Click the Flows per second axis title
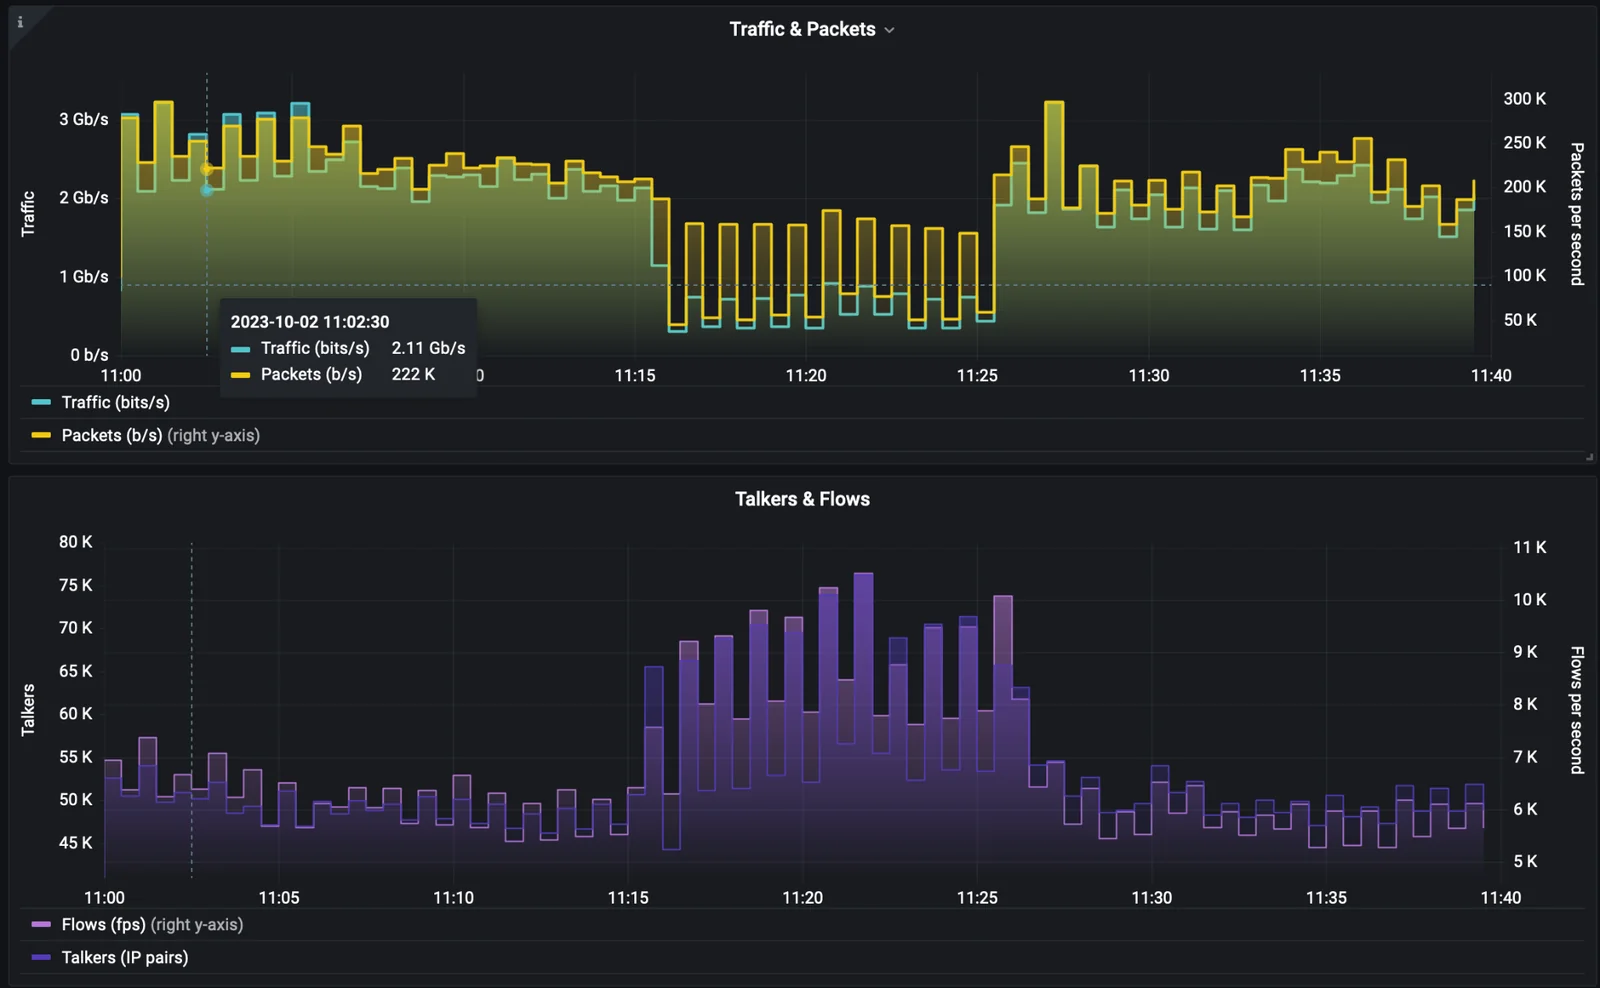Viewport: 1600px width, 988px height. (x=1577, y=710)
